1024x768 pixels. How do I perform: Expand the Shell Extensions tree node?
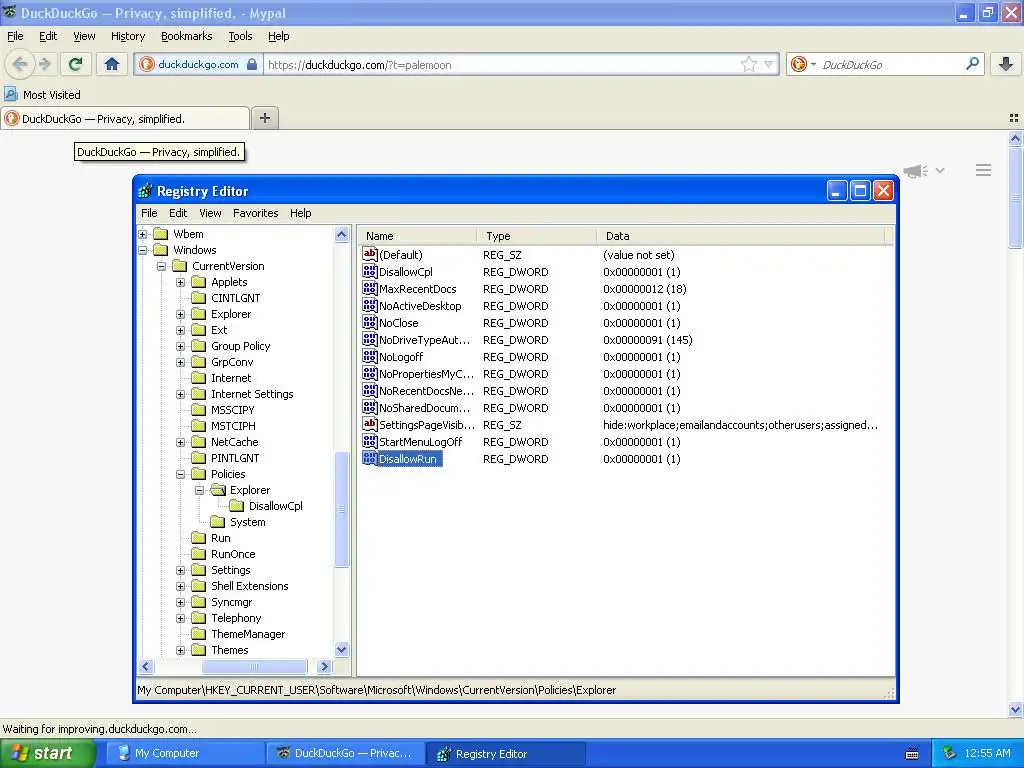click(180, 586)
